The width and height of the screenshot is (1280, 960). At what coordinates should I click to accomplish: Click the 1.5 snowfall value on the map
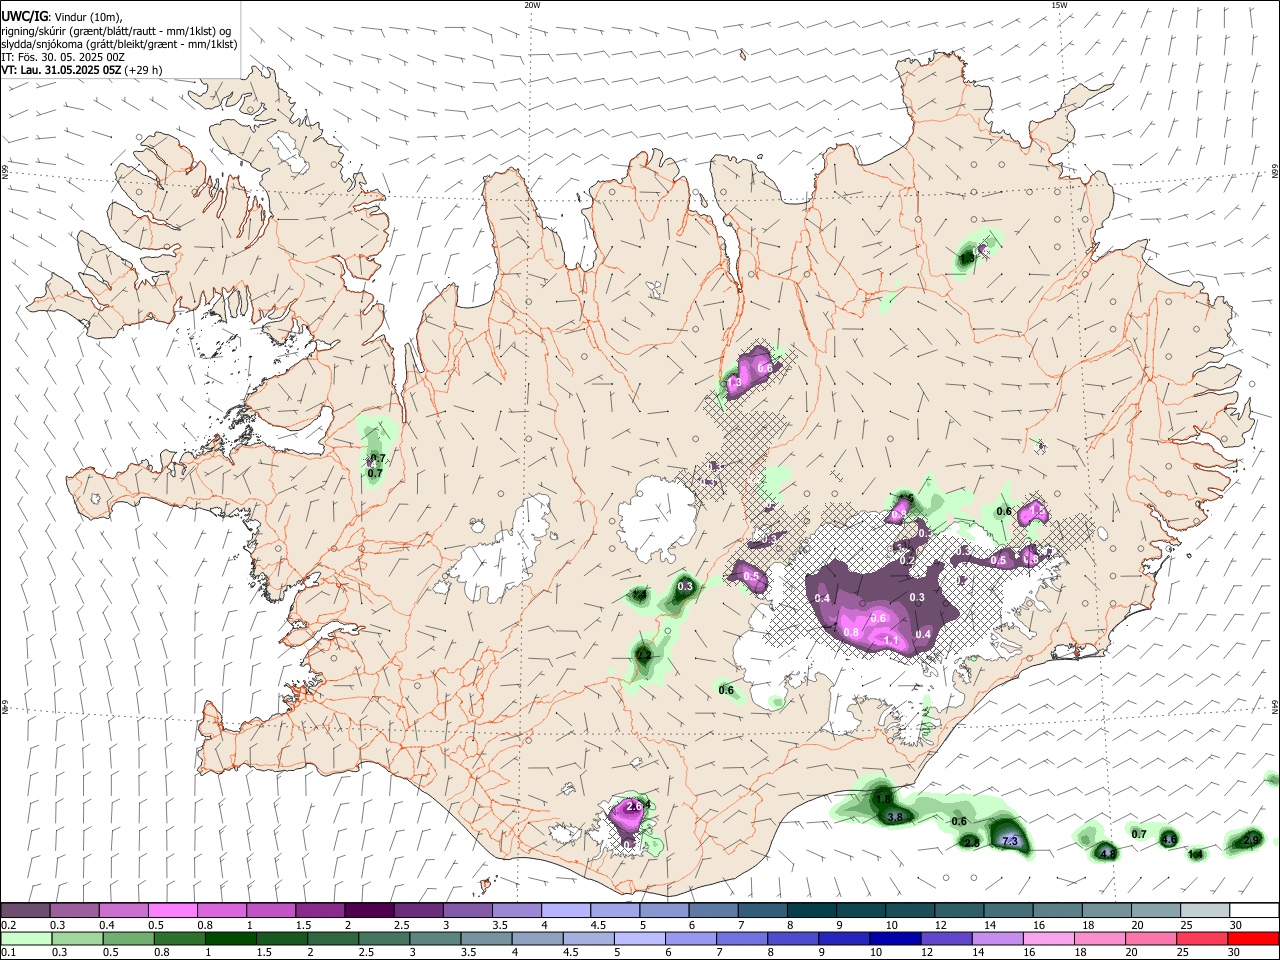[x=1038, y=512]
